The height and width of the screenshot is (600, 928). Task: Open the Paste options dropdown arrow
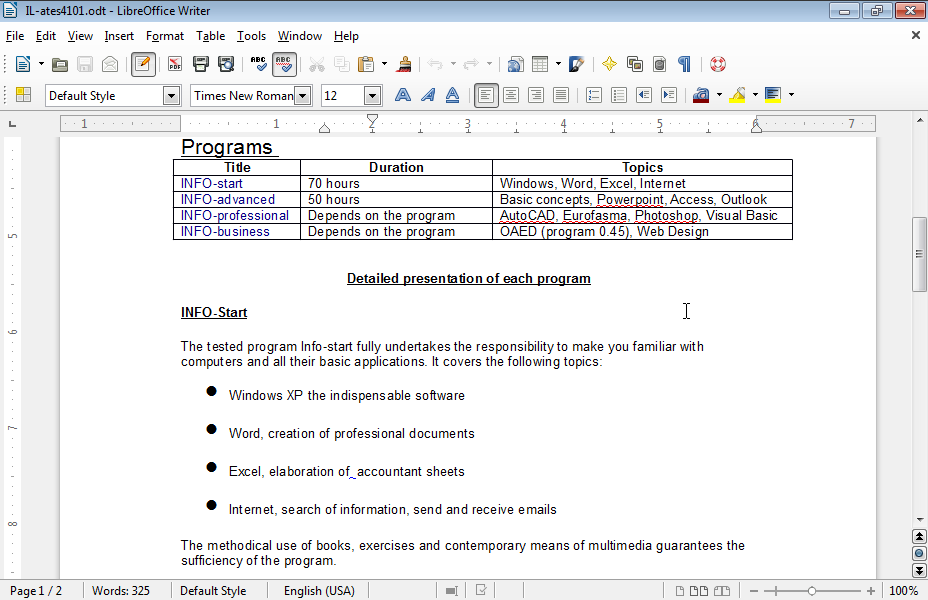384,64
